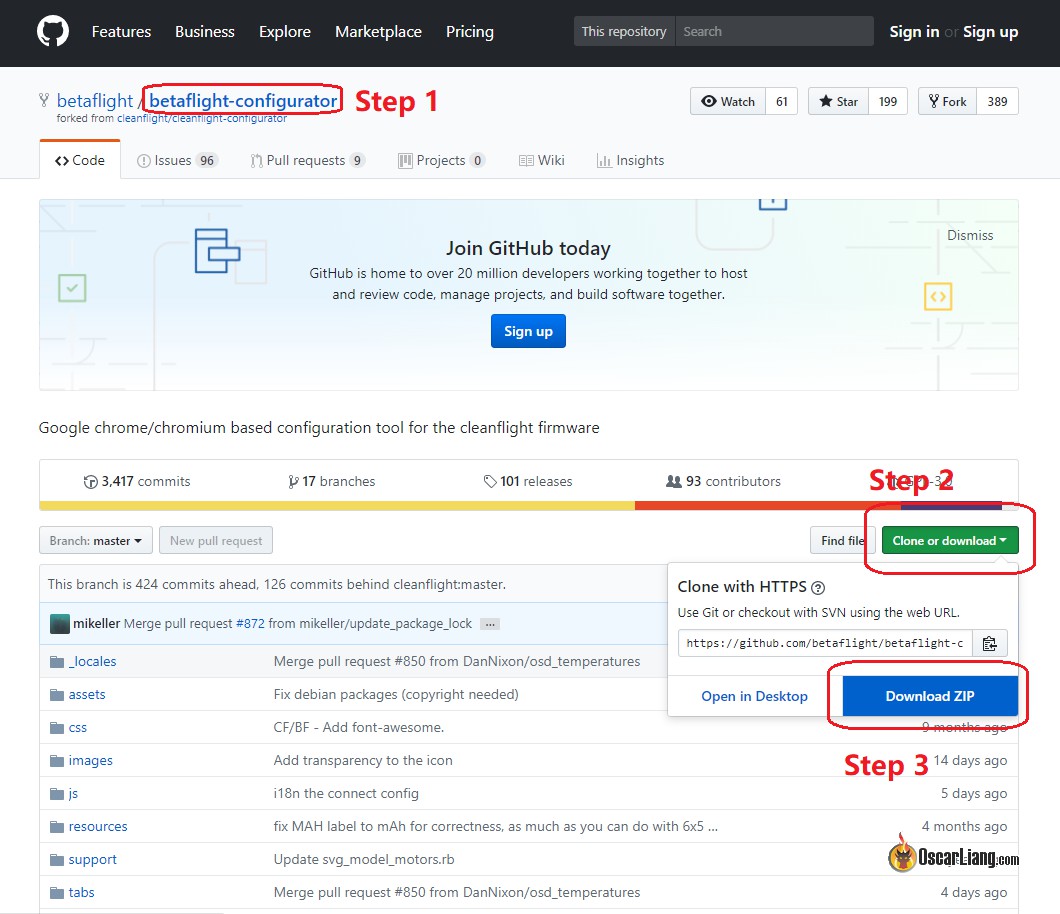Screen dimensions: 1060x914
Task: Click the assets folder icon
Action: pyautogui.click(x=57, y=695)
